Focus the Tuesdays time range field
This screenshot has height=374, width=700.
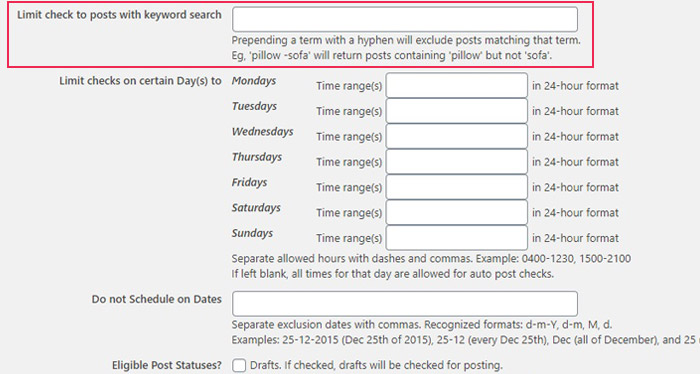click(x=456, y=111)
